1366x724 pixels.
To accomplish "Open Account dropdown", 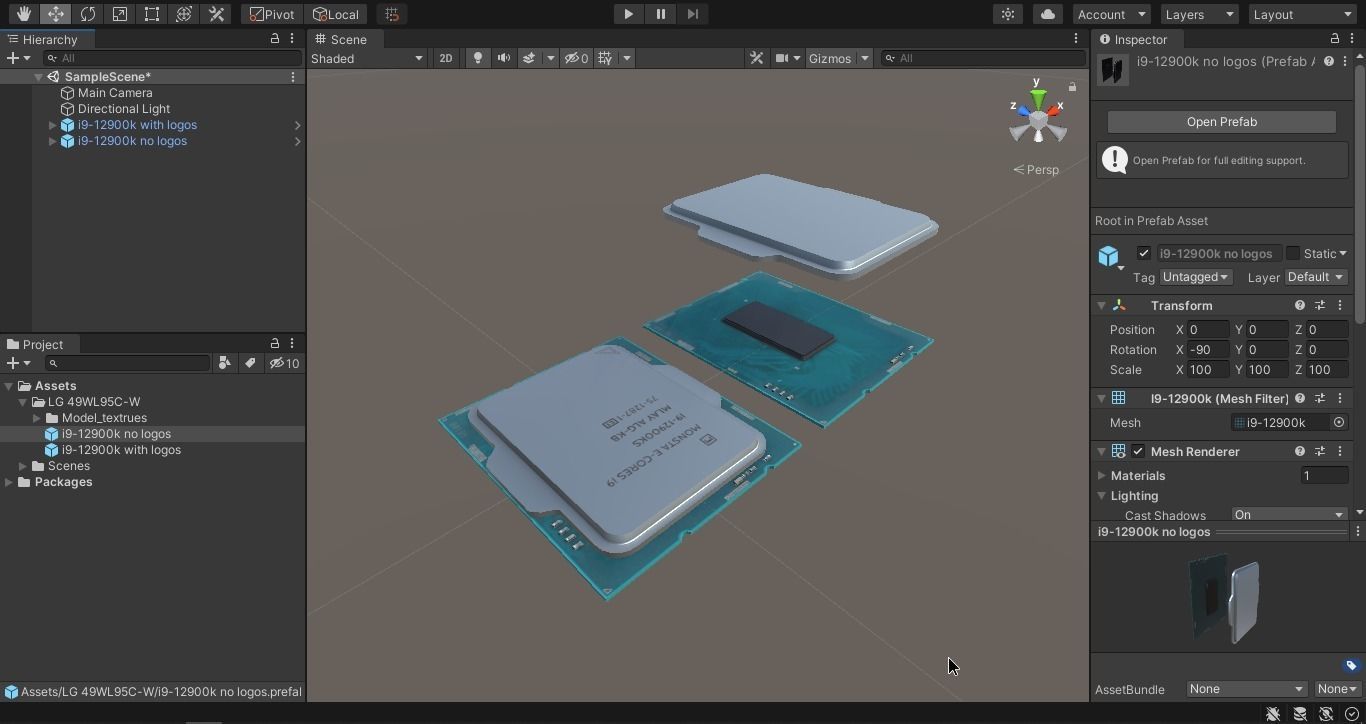I will 1111,14.
